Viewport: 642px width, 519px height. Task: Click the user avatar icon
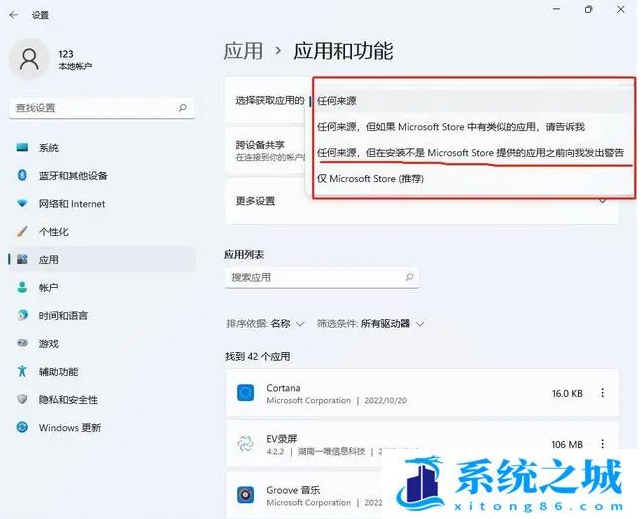pos(29,59)
